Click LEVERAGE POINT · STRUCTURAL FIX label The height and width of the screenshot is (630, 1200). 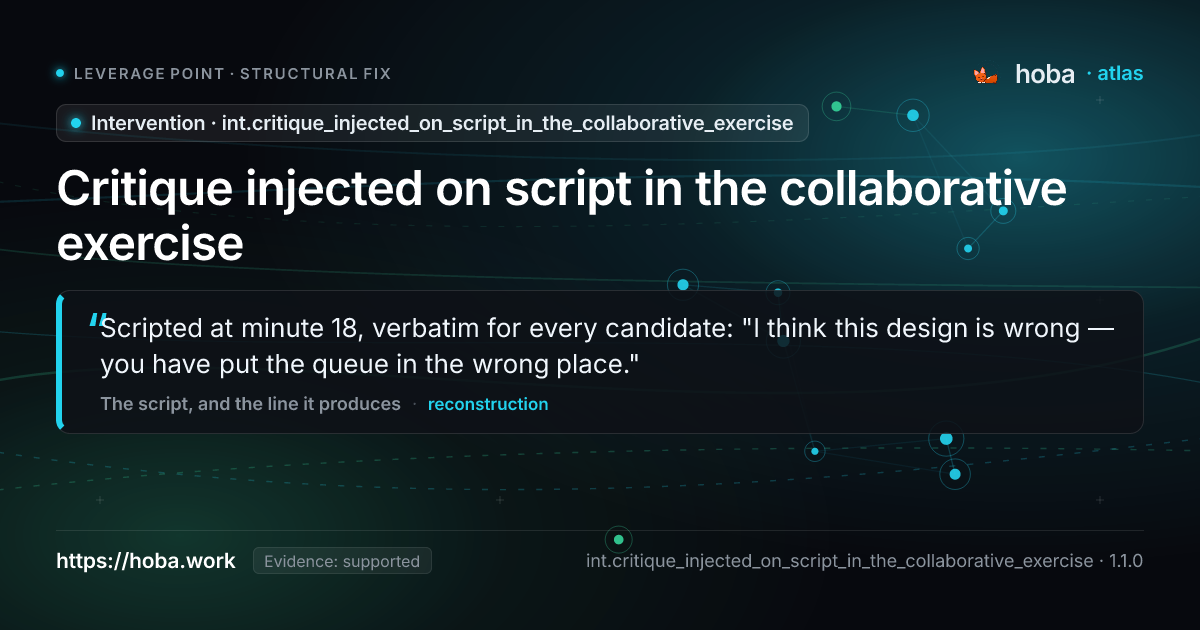(233, 74)
